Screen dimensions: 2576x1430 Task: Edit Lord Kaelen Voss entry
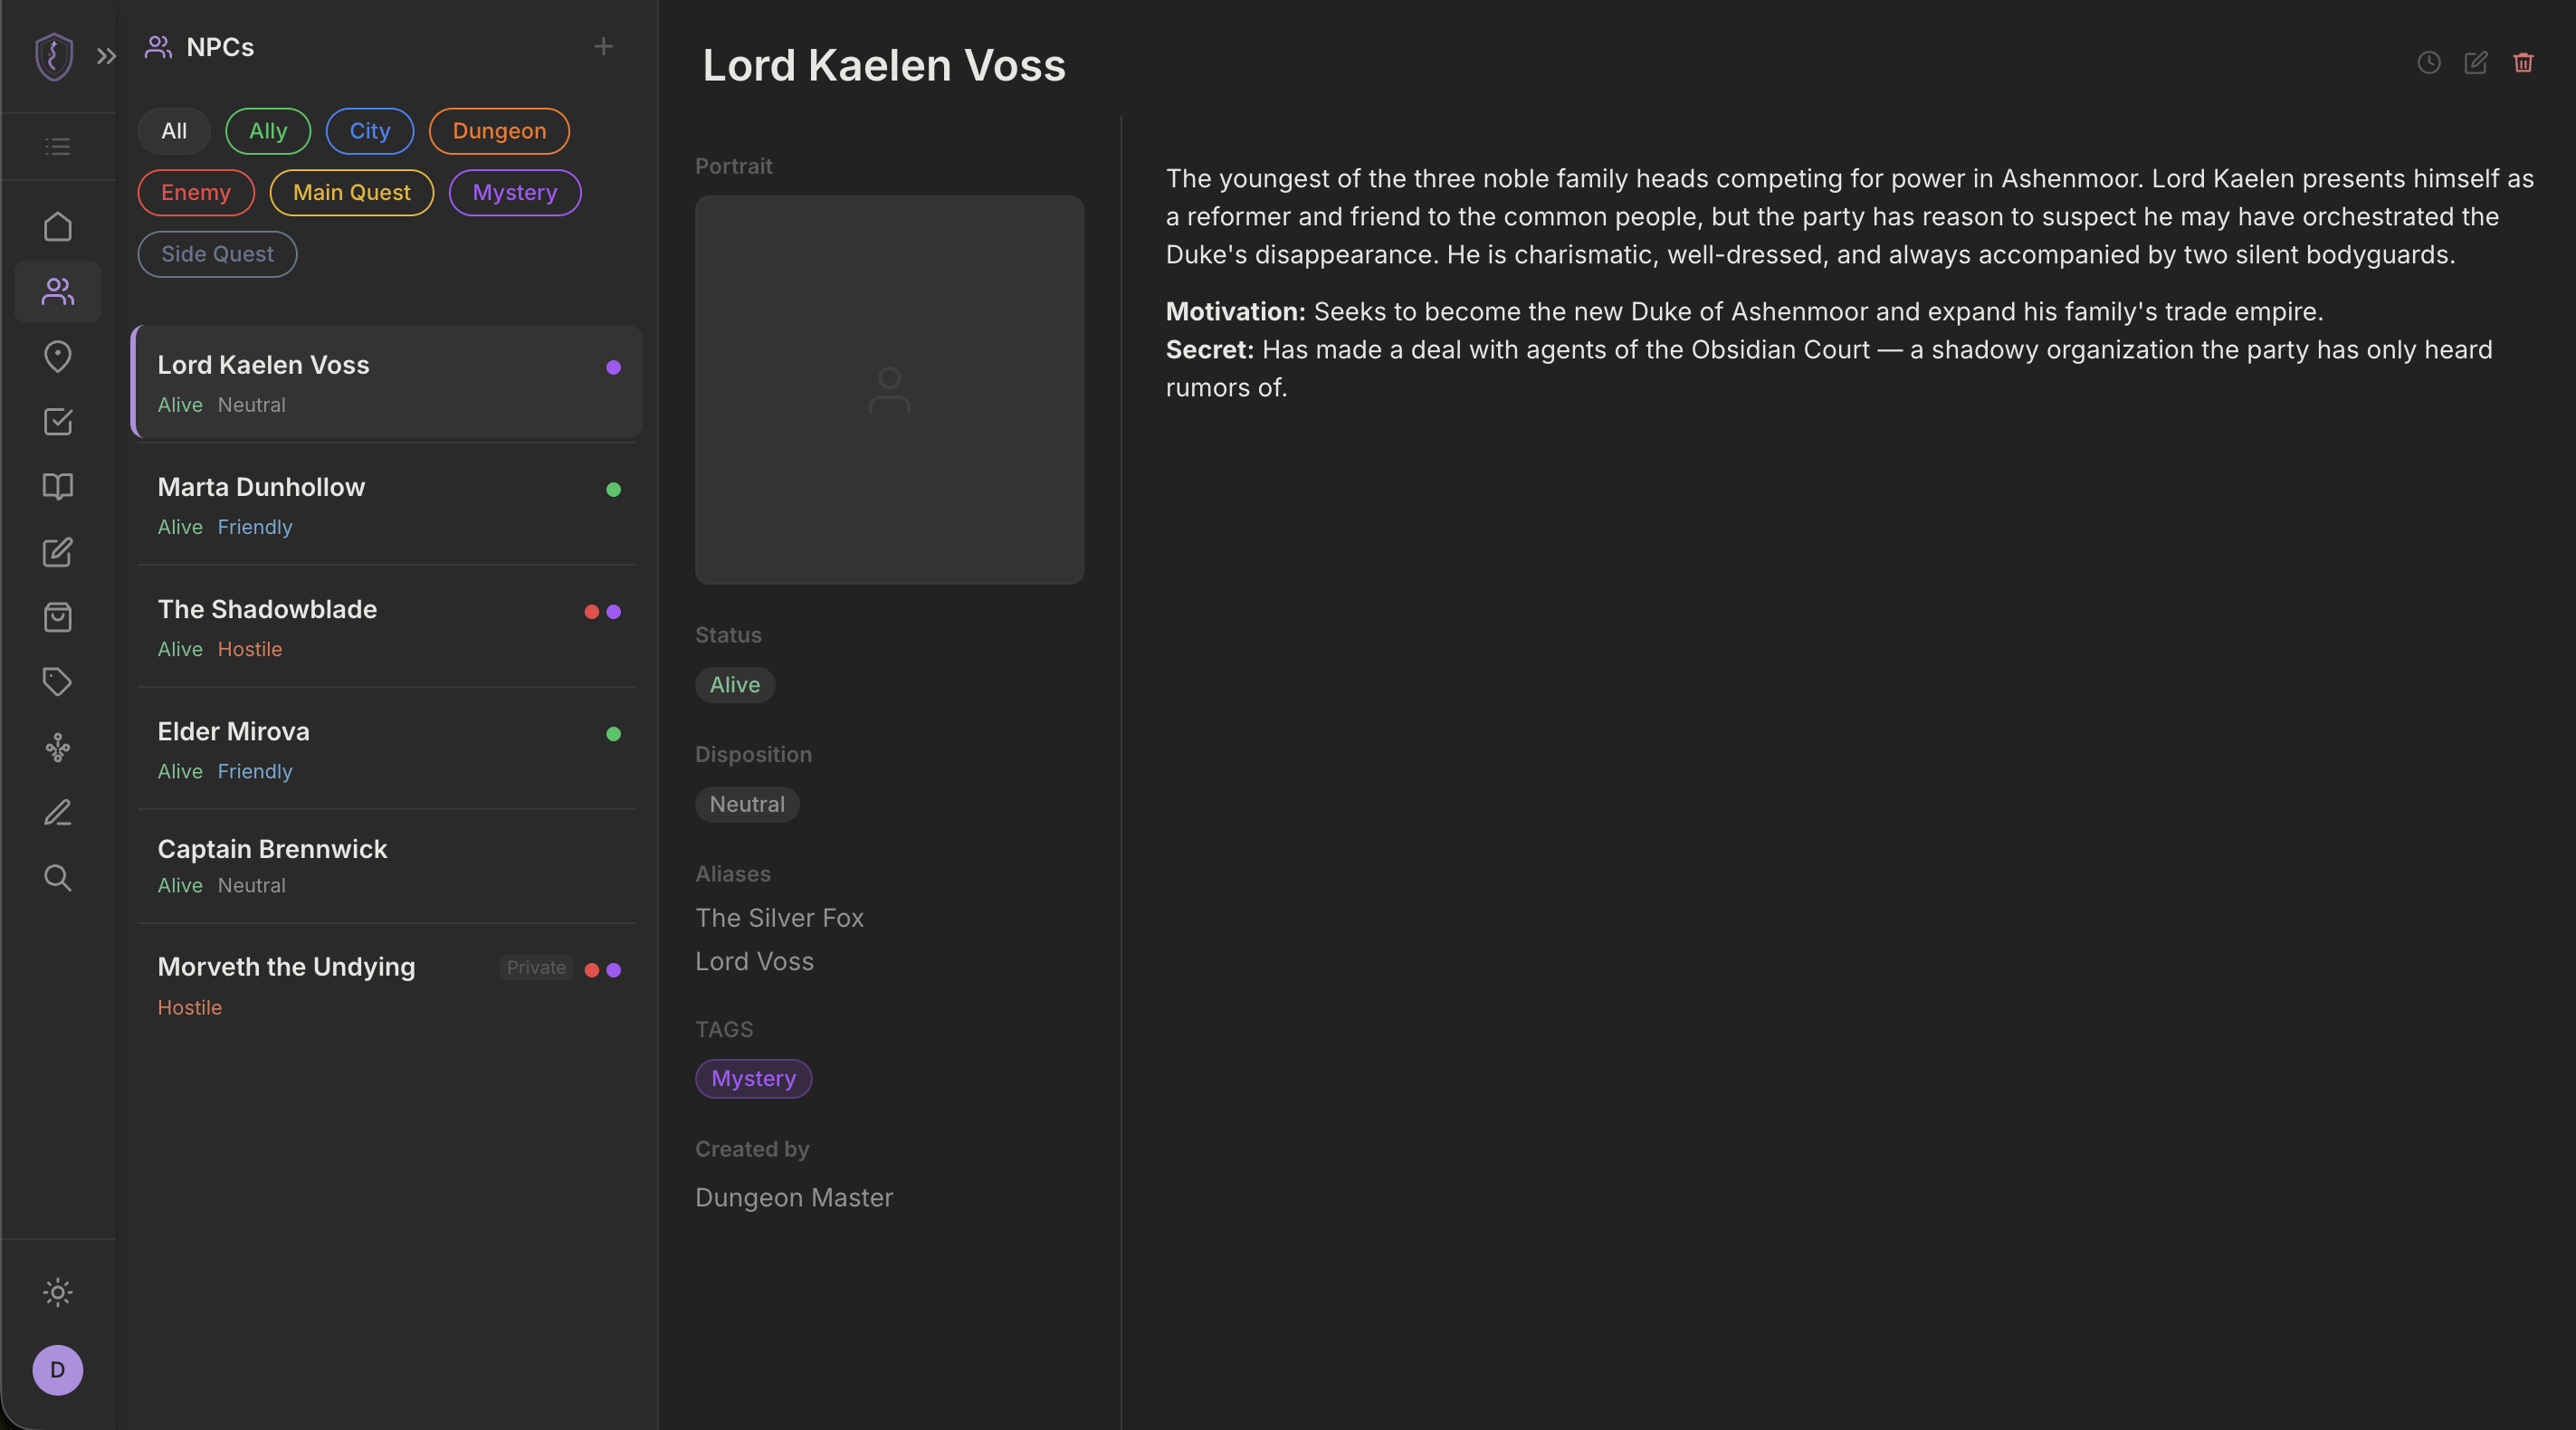[x=2476, y=63]
